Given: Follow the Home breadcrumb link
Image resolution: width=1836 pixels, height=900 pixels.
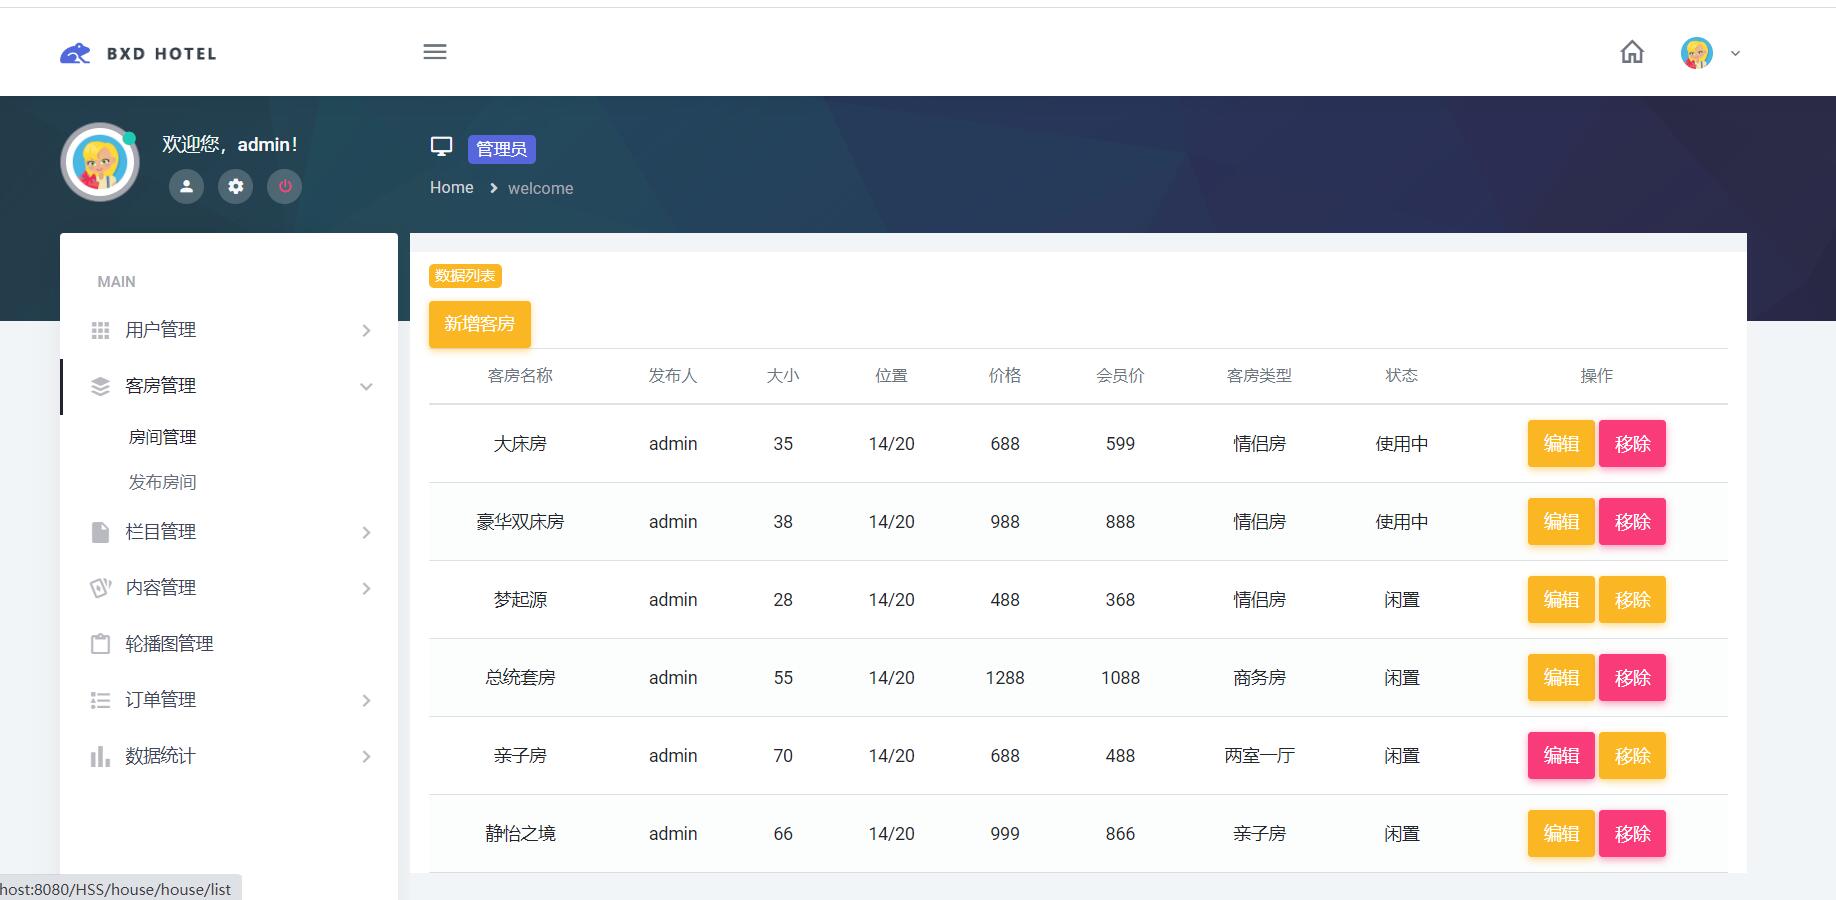Looking at the screenshot, I should 452,187.
